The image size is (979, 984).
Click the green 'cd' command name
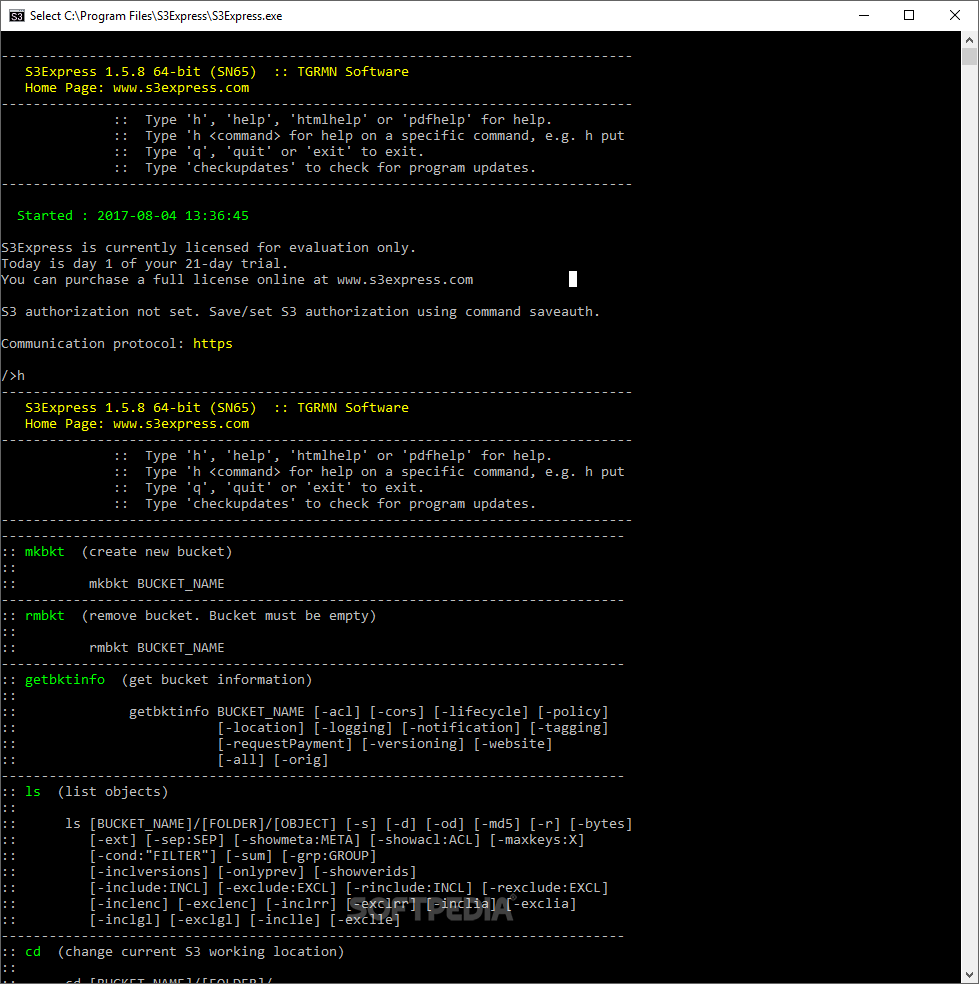click(x=33, y=951)
